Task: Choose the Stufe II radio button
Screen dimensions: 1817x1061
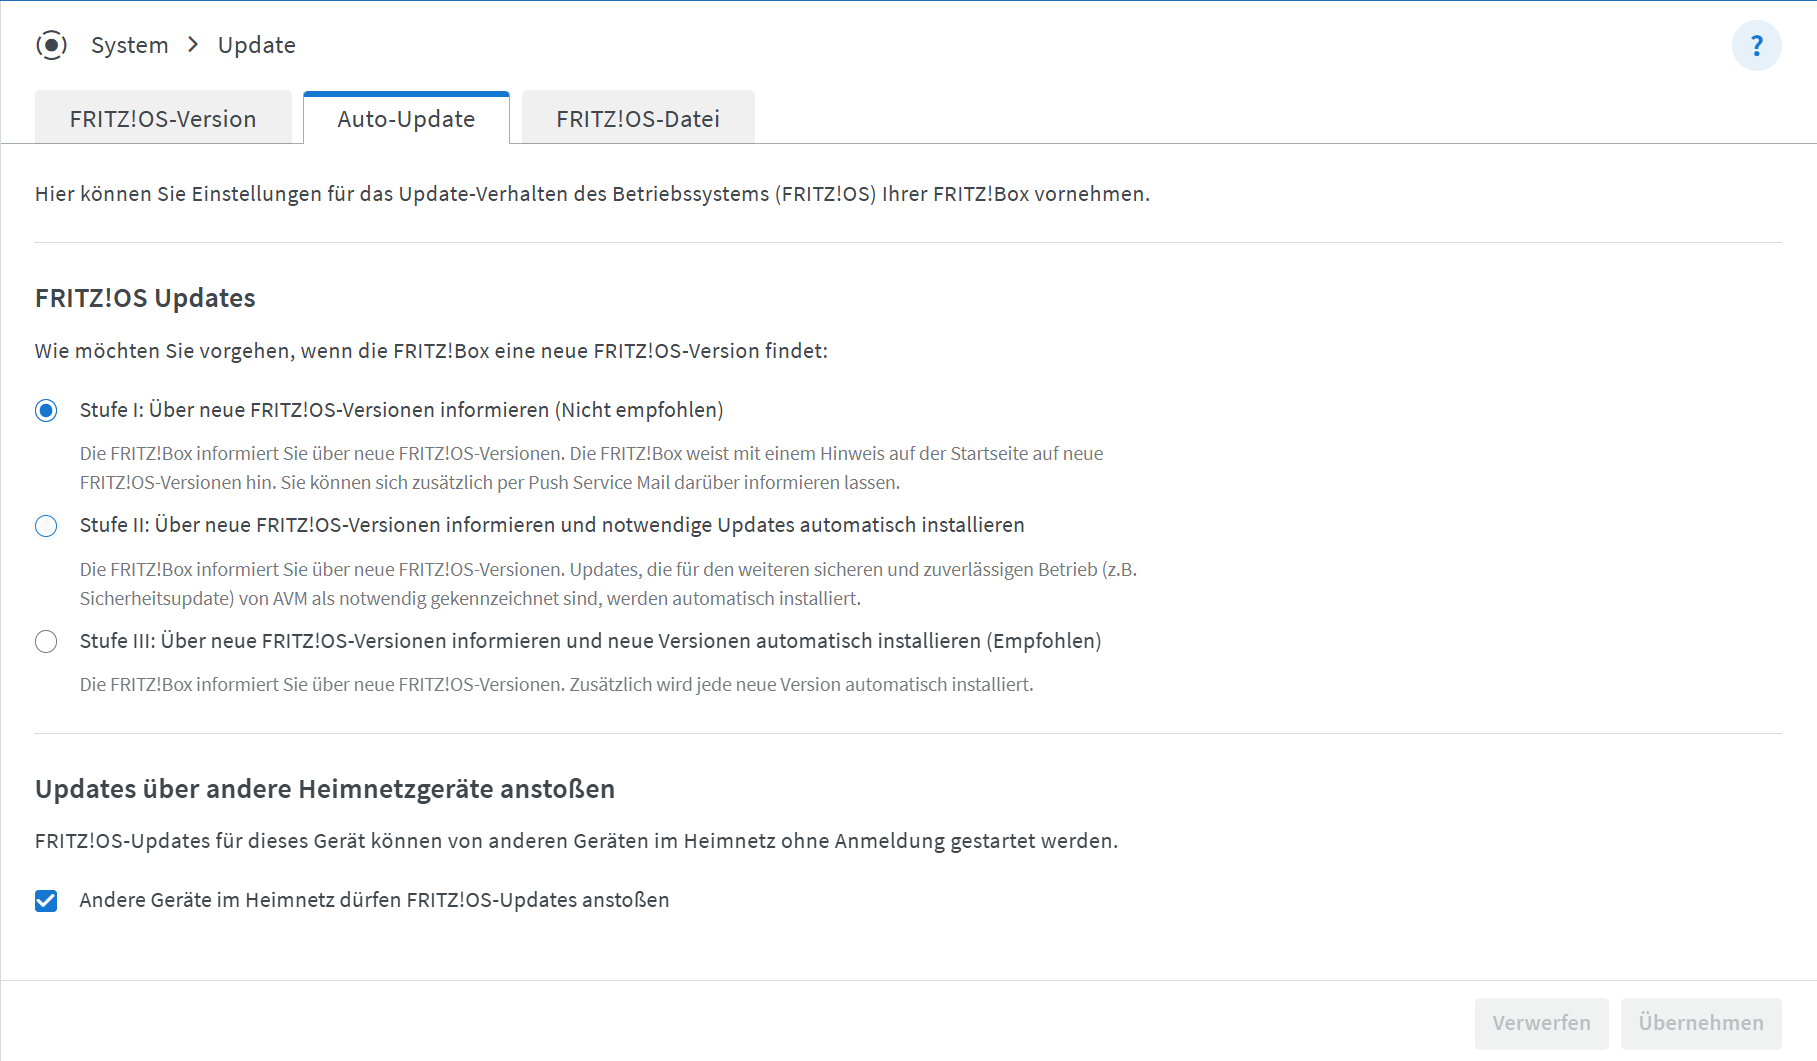Action: point(46,526)
